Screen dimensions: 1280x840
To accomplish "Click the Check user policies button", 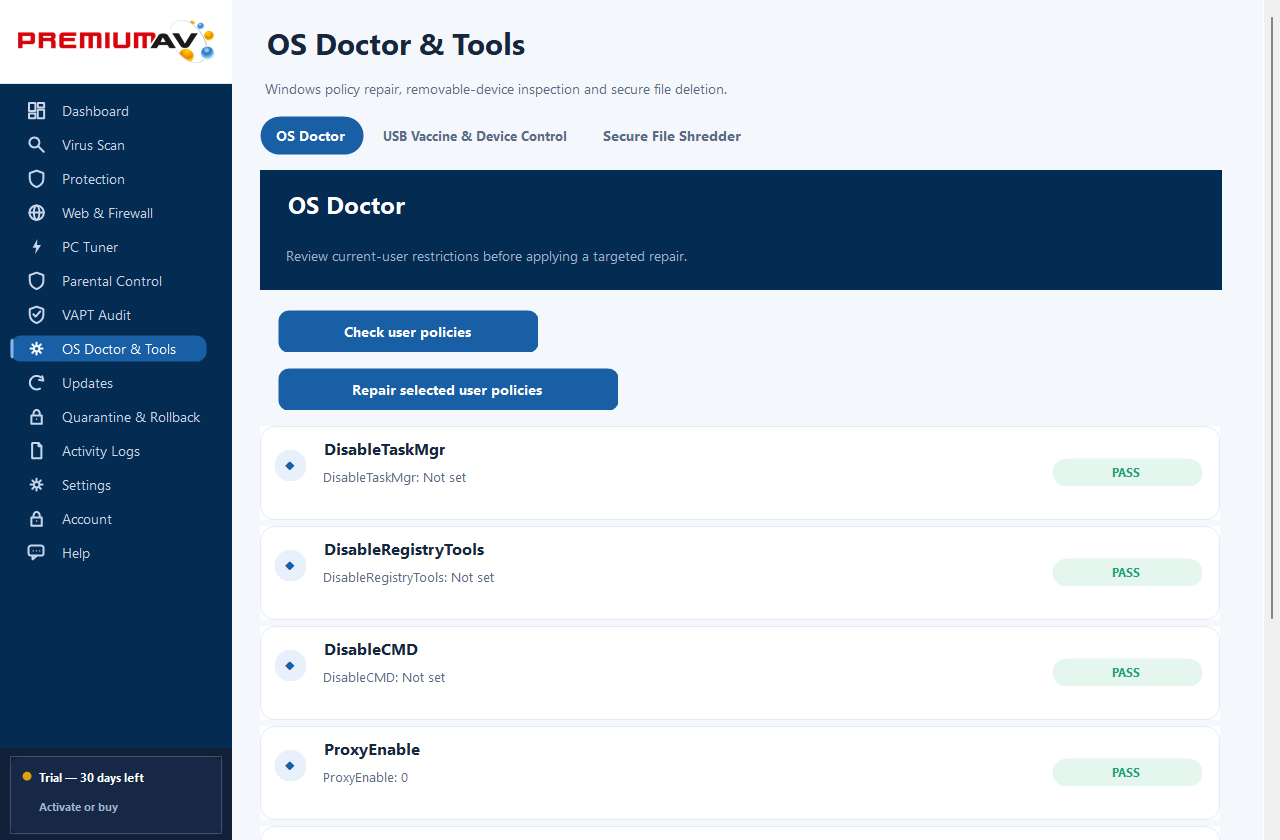I will click(408, 332).
